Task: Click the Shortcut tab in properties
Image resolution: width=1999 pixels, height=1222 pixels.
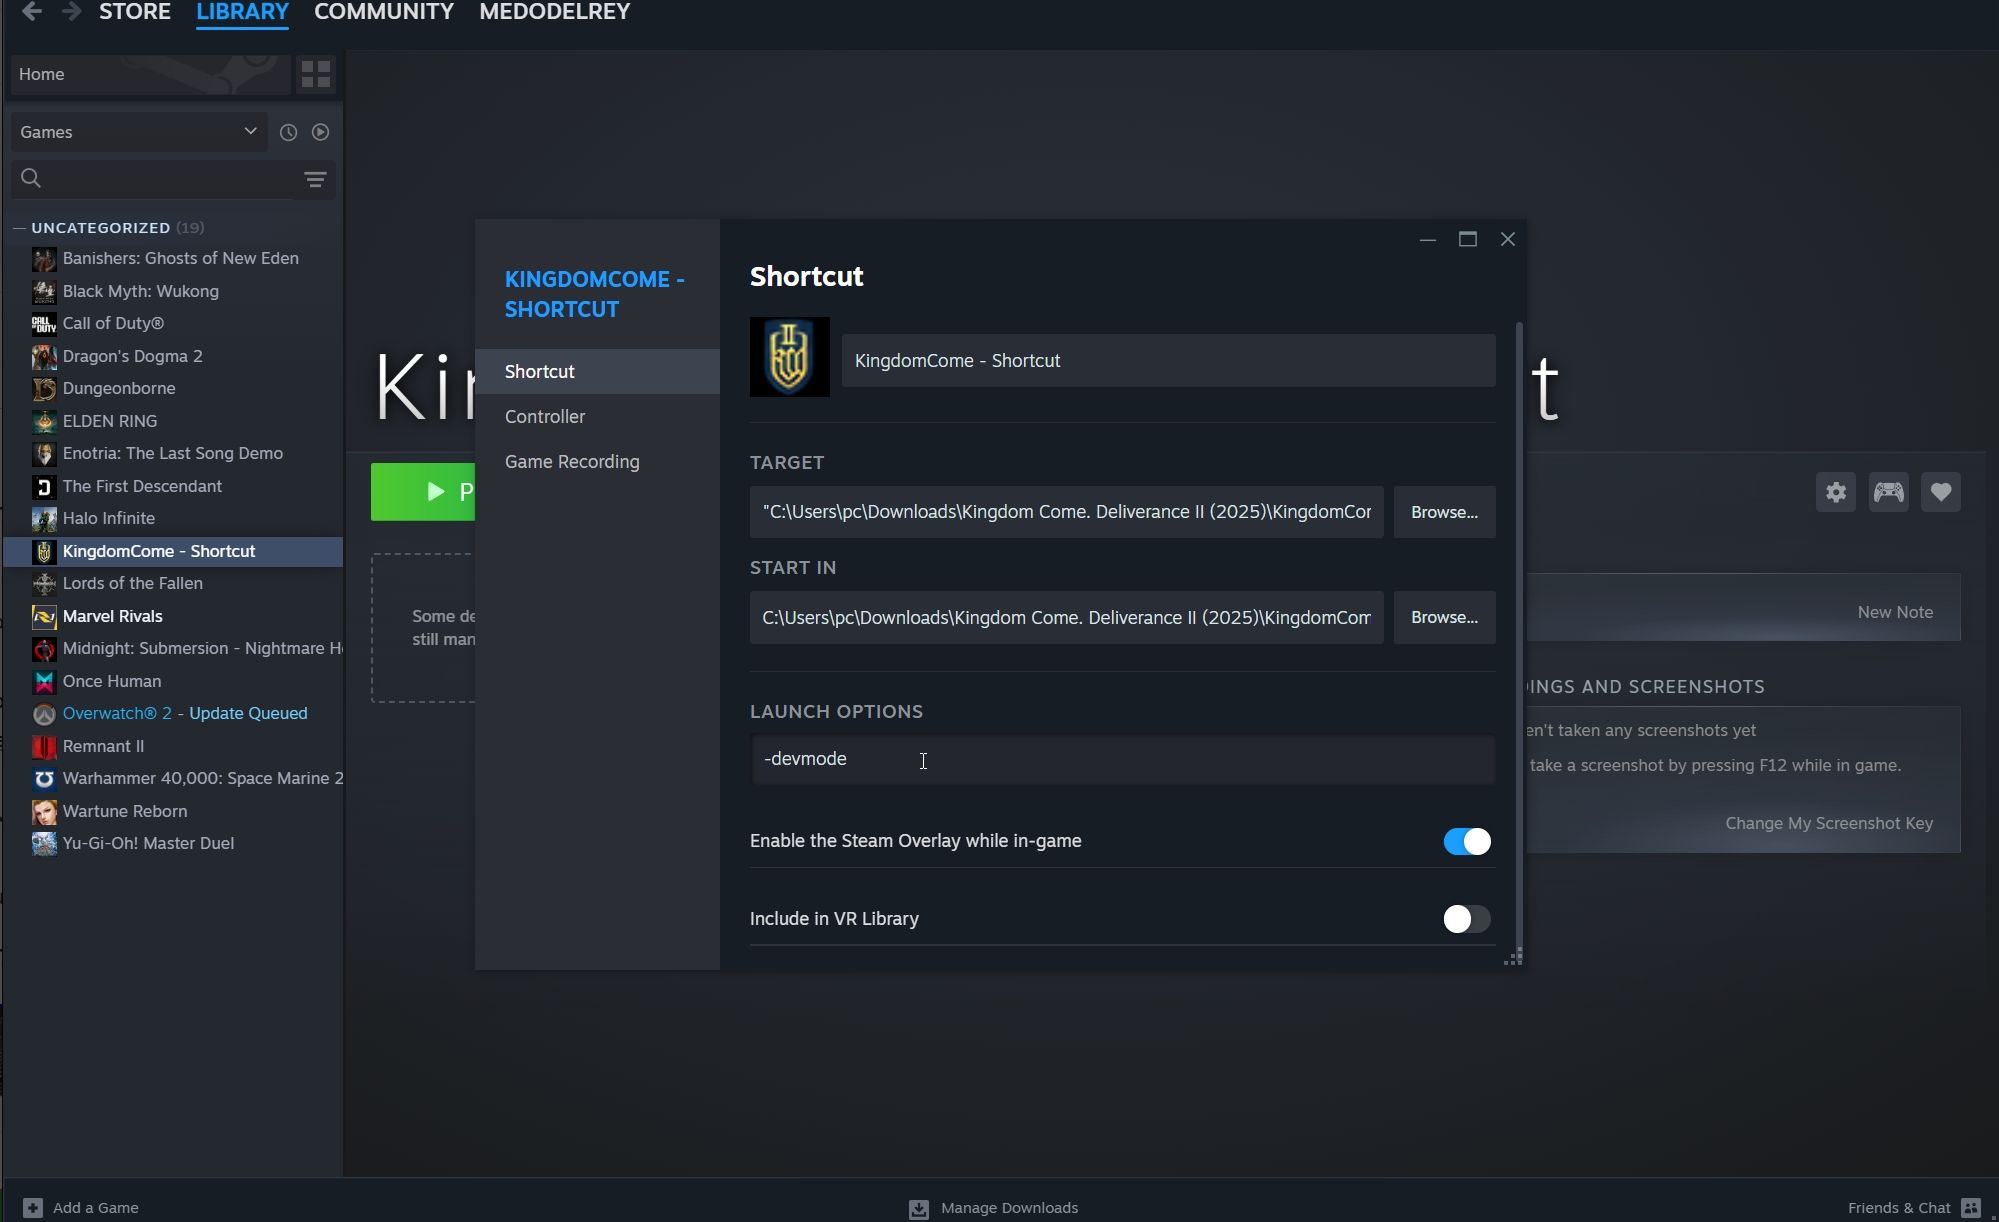Action: 538,370
